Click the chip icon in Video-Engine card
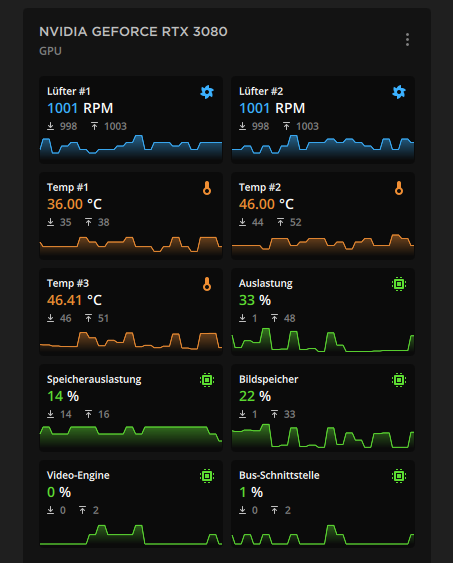The width and height of the screenshot is (453, 563). tap(207, 476)
